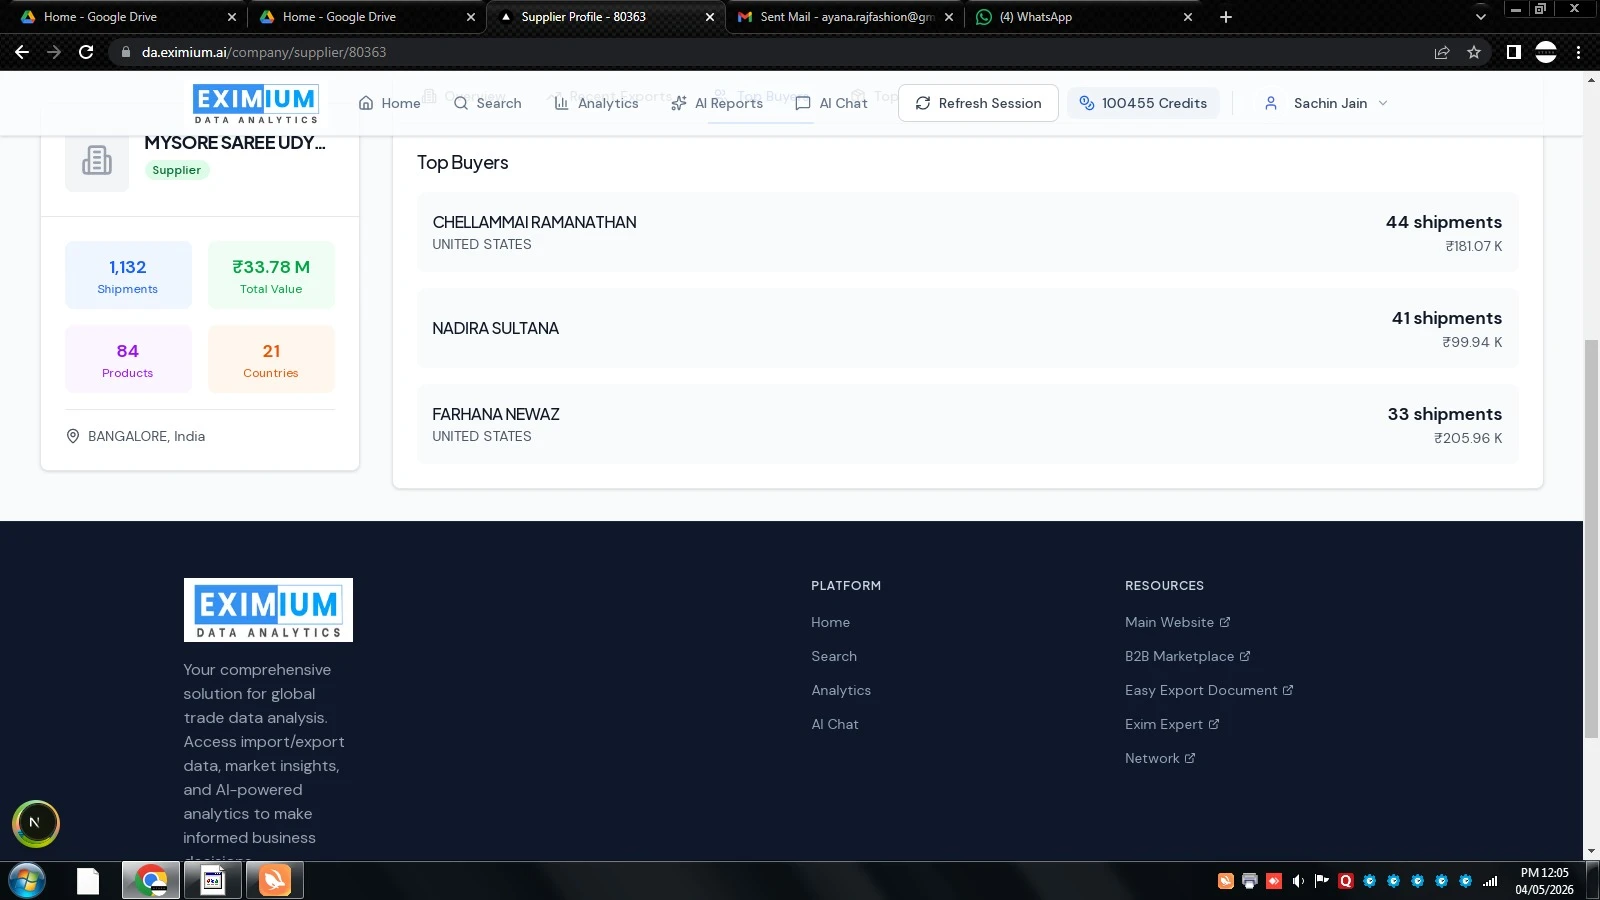This screenshot has width=1600, height=900.
Task: Switch to the WhatsApp browser tab
Action: pyautogui.click(x=1083, y=17)
